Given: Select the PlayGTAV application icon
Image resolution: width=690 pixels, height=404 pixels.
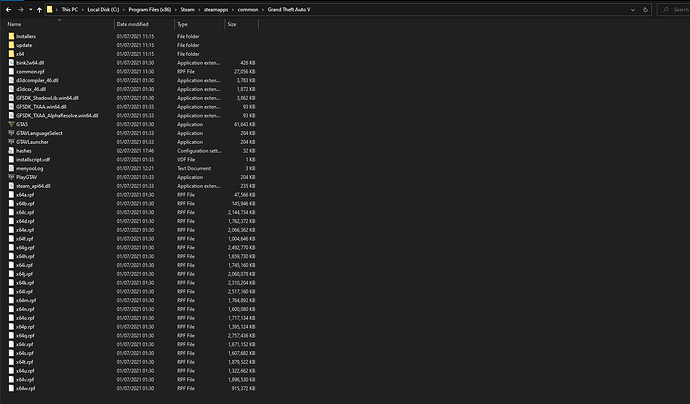Looking at the screenshot, I should click(11, 177).
